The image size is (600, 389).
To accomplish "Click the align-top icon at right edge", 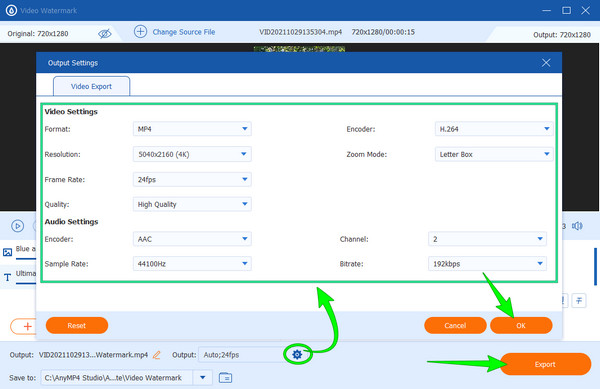I will [579, 301].
